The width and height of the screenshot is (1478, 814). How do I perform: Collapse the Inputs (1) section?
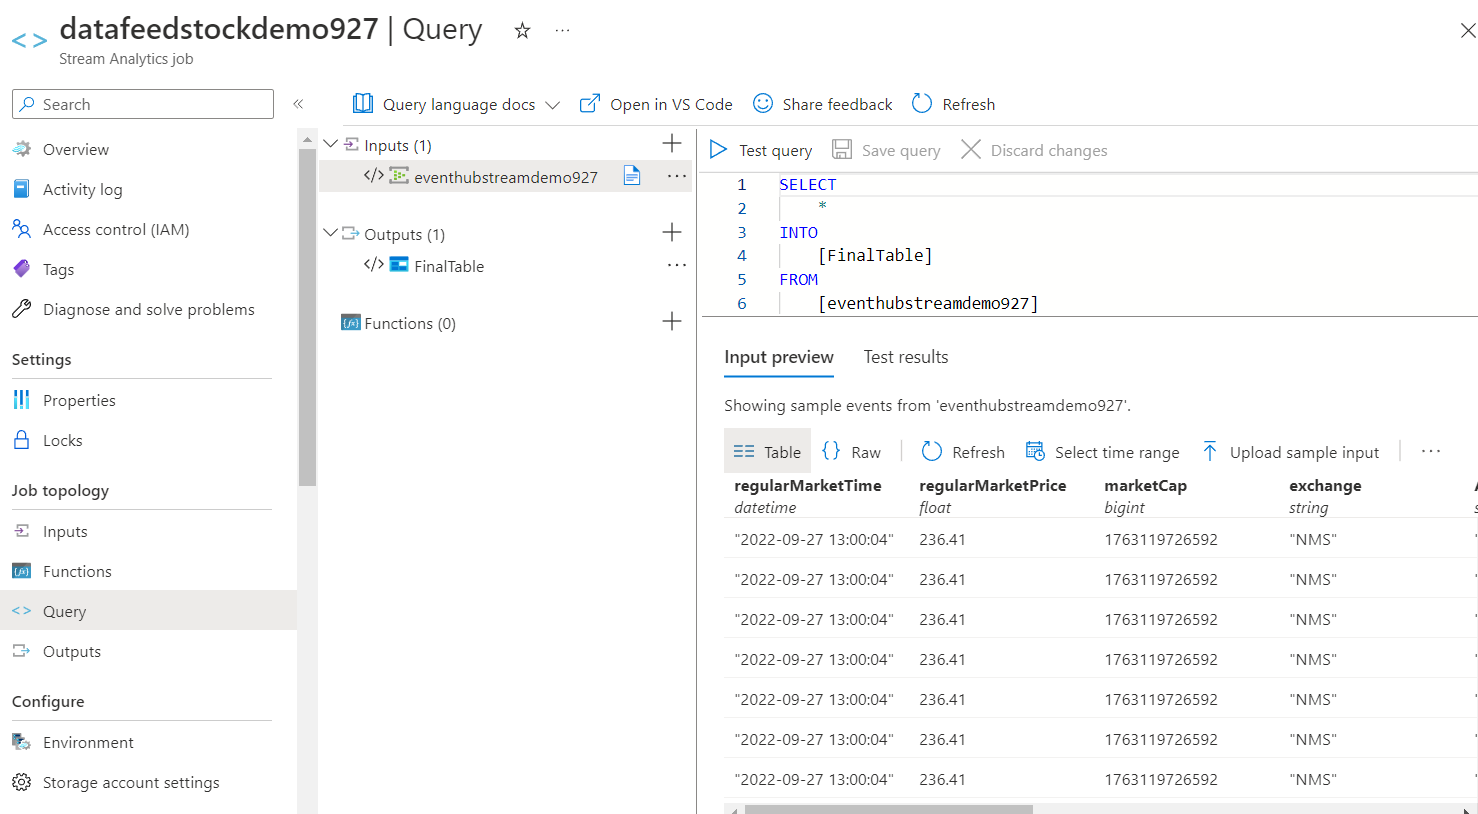331,143
